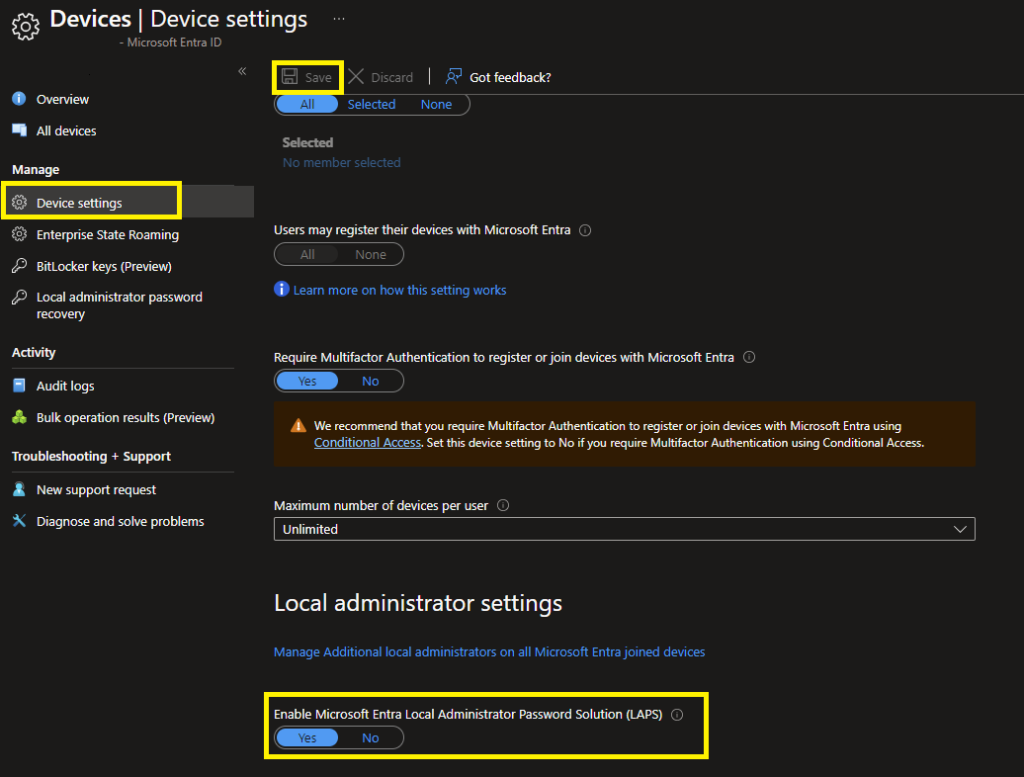Click the info icon beside Require Multifactor Authentication
This screenshot has width=1024, height=777.
749,357
